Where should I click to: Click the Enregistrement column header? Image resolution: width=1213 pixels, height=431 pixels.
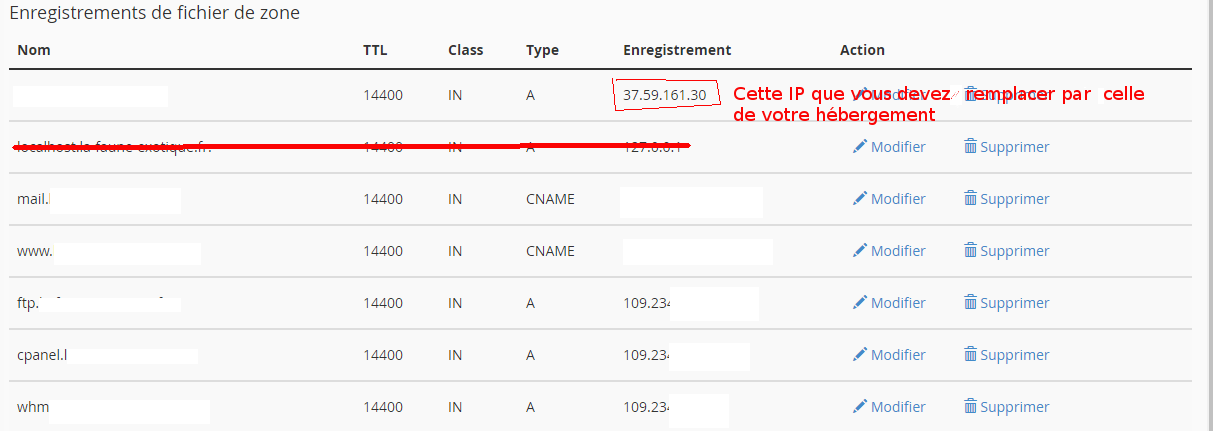tap(677, 50)
